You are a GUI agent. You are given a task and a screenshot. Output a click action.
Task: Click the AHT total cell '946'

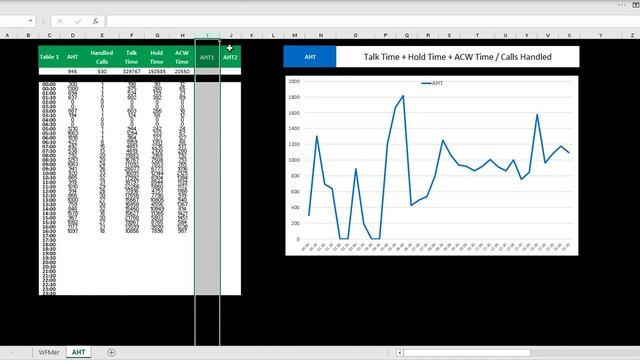click(x=73, y=71)
